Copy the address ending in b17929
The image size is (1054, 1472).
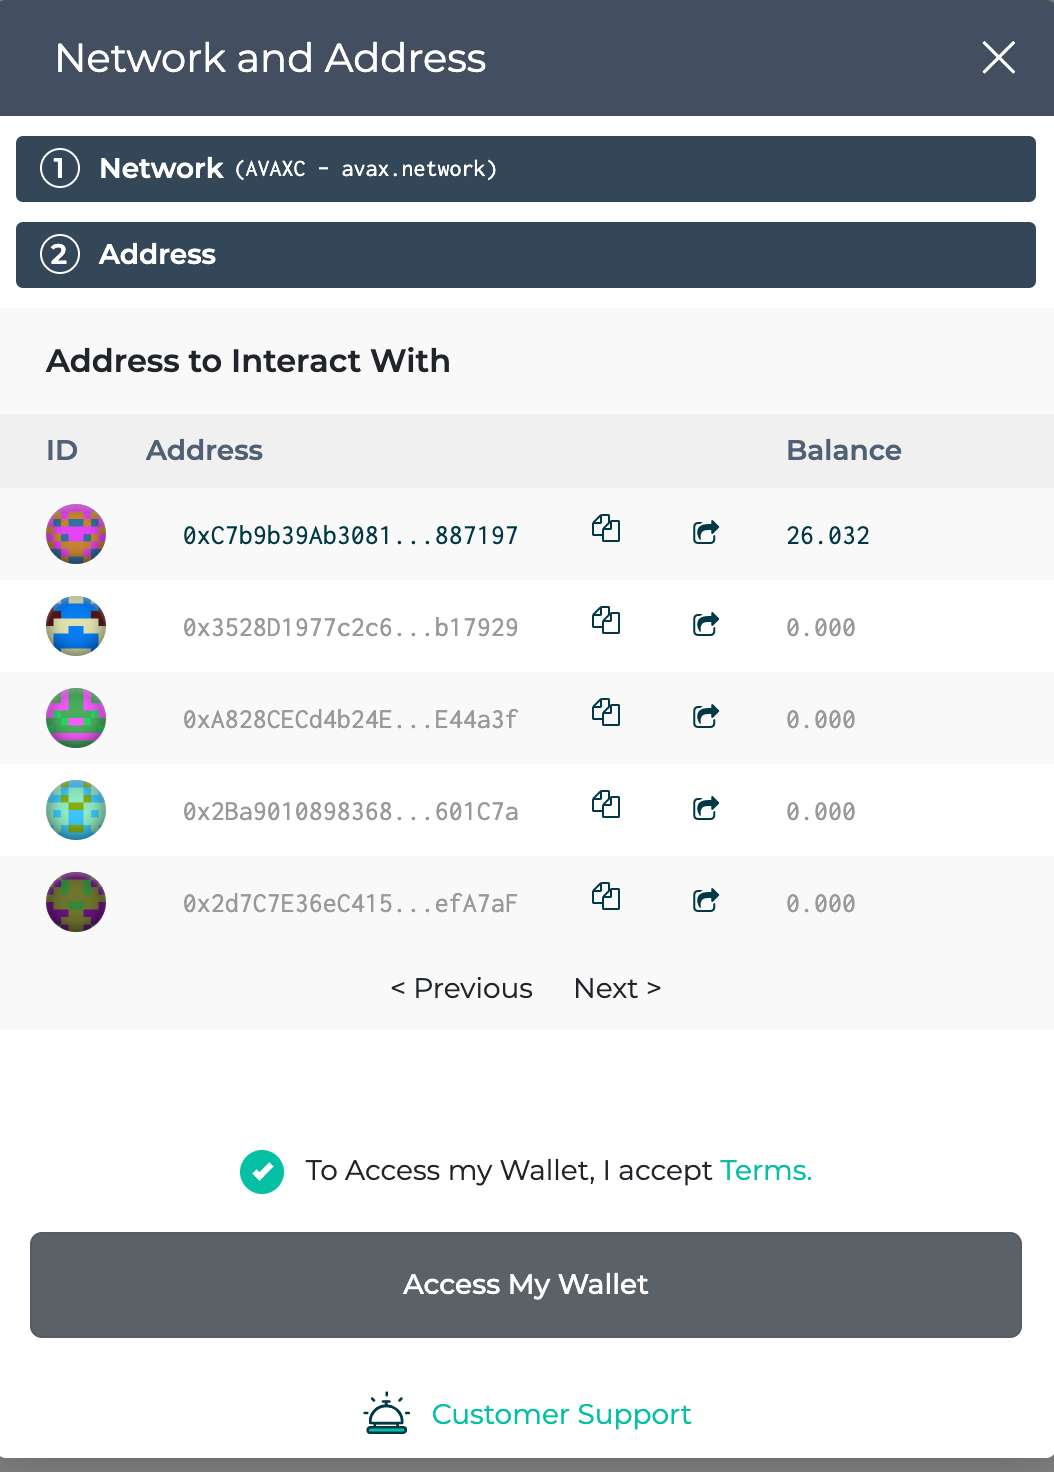(606, 621)
